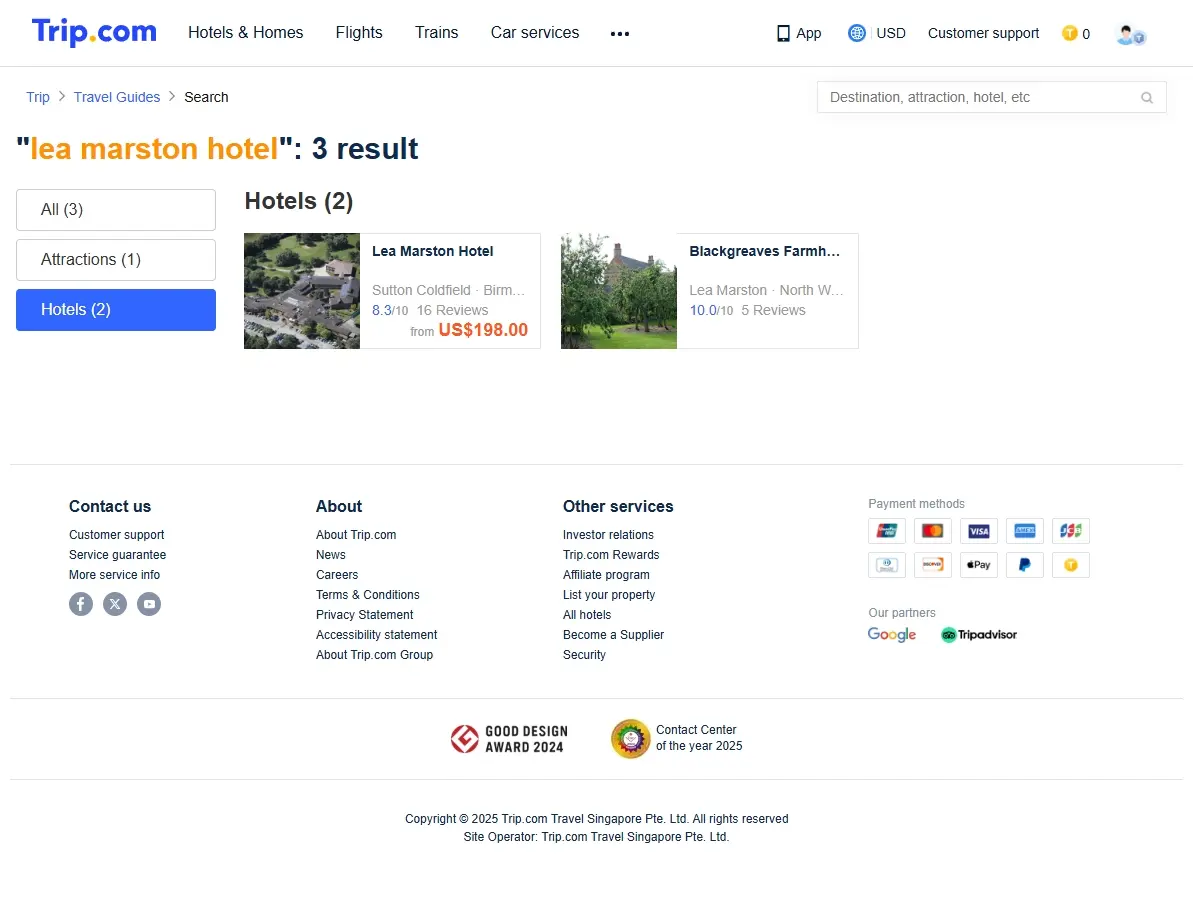Click the Trip breadcrumb link

[x=38, y=97]
